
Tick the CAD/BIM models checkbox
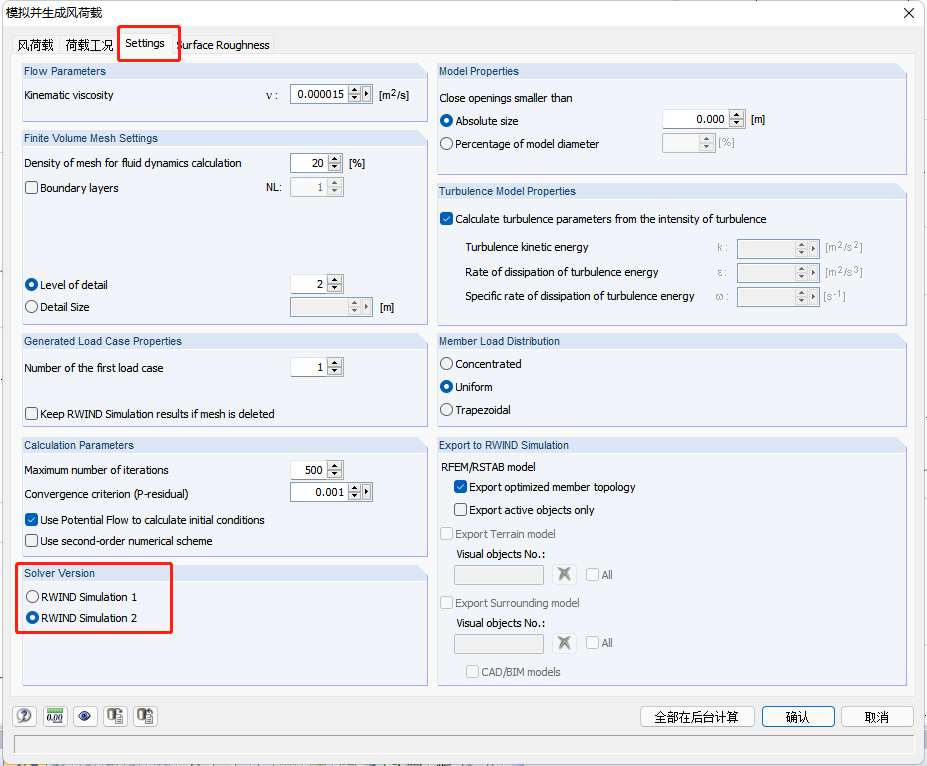pyautogui.click(x=472, y=671)
